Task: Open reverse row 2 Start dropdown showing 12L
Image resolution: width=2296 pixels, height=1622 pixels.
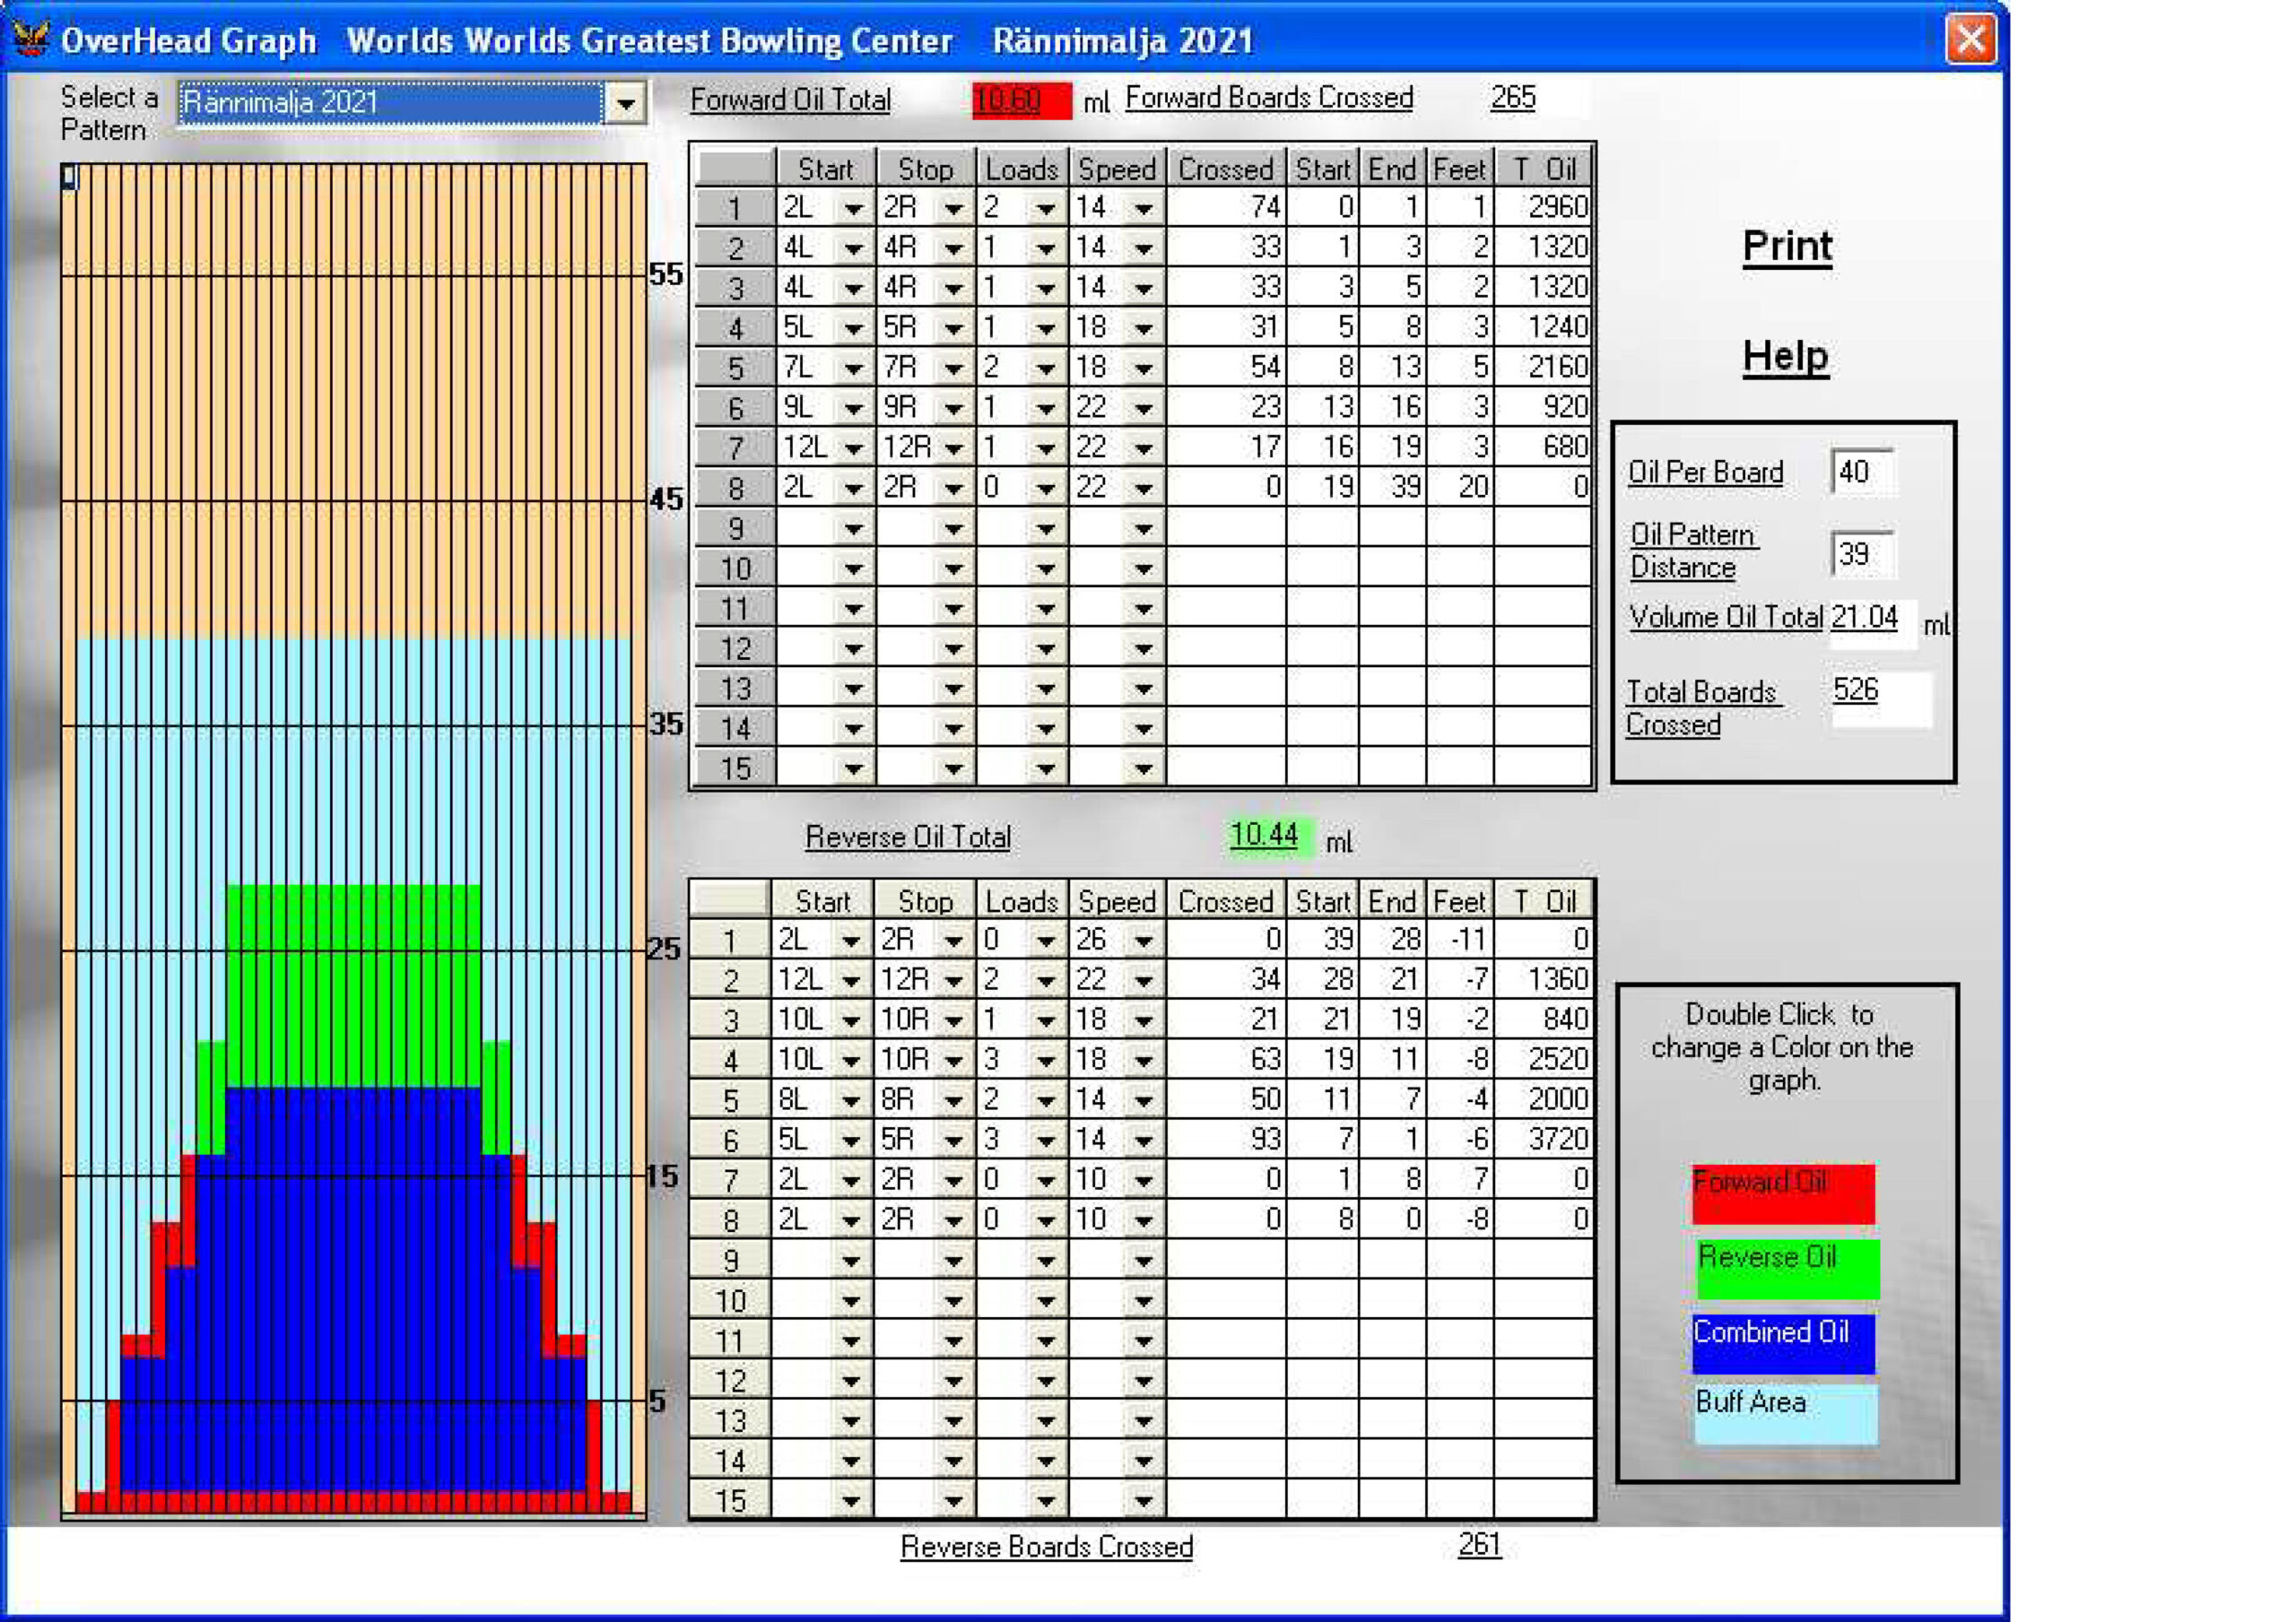Action: coord(851,980)
